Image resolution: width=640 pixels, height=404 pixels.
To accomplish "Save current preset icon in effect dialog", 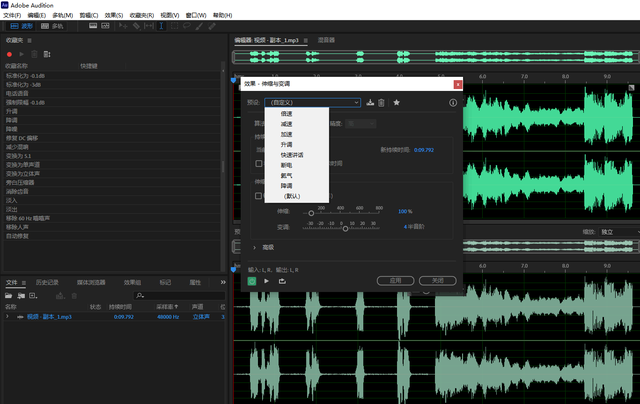I will [370, 102].
